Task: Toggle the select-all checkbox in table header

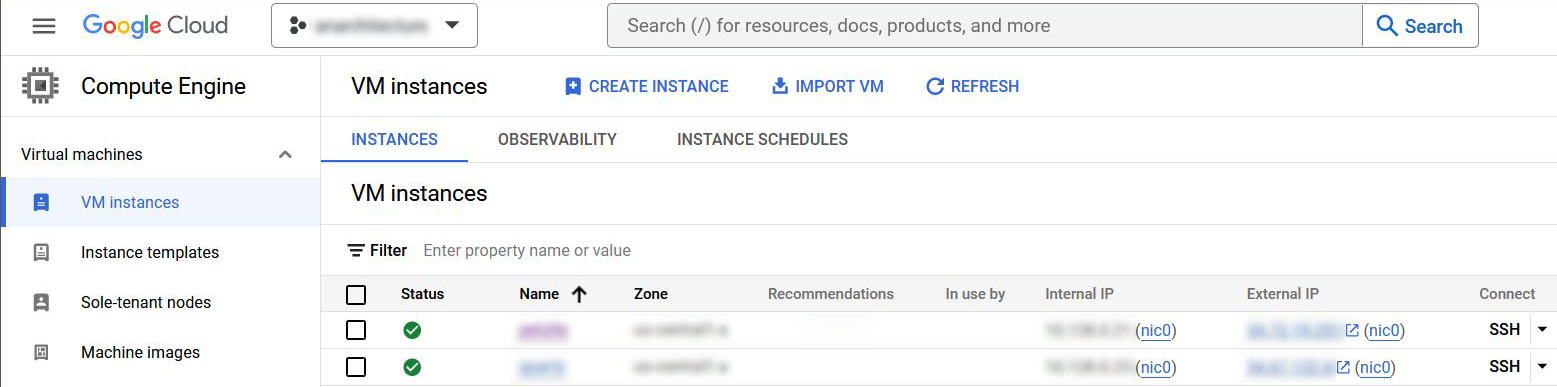Action: (x=356, y=294)
